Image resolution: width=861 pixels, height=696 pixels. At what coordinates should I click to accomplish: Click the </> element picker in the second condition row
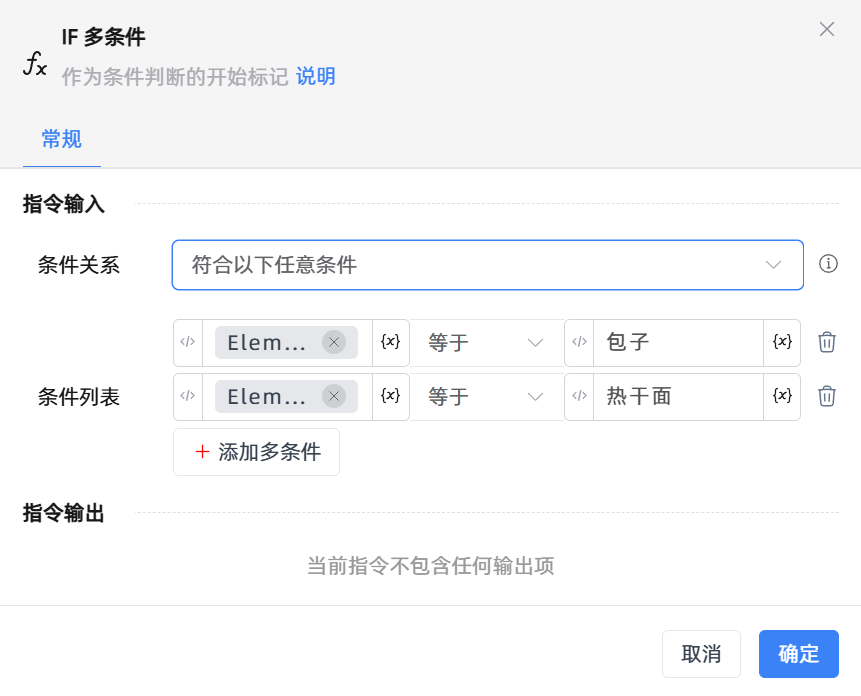point(187,396)
